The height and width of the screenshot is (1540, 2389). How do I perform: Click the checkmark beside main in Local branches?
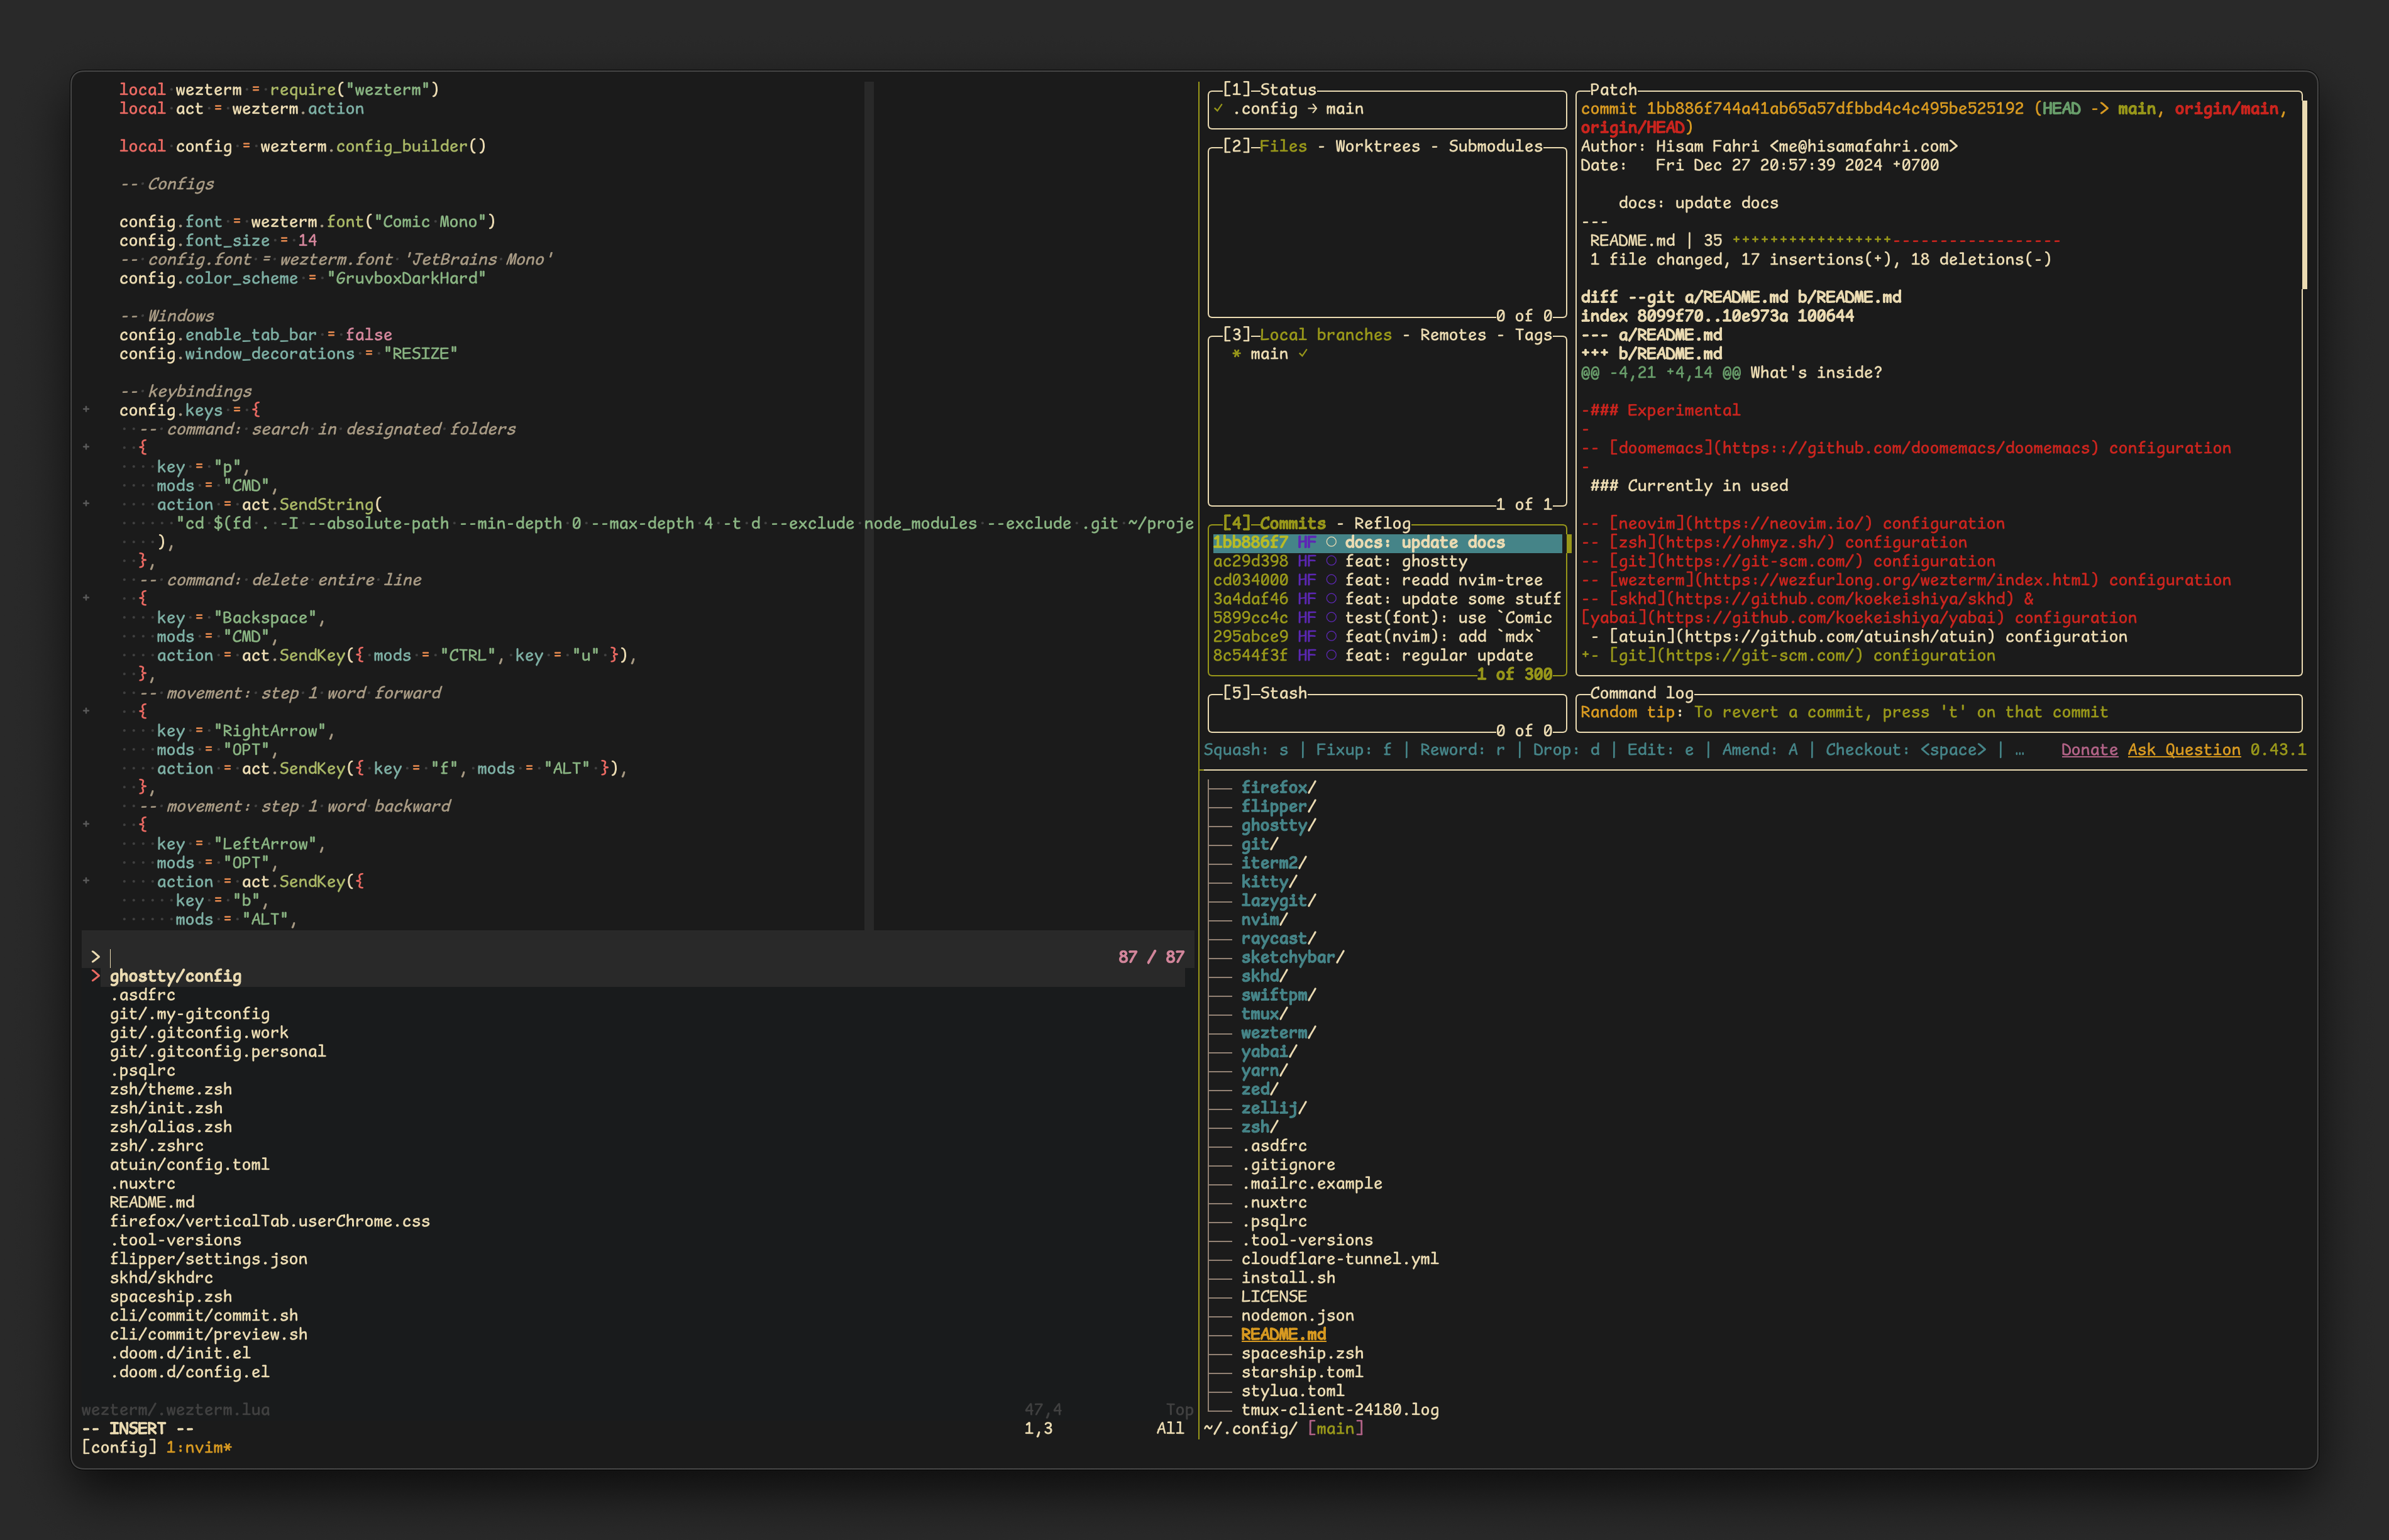coord(1302,353)
